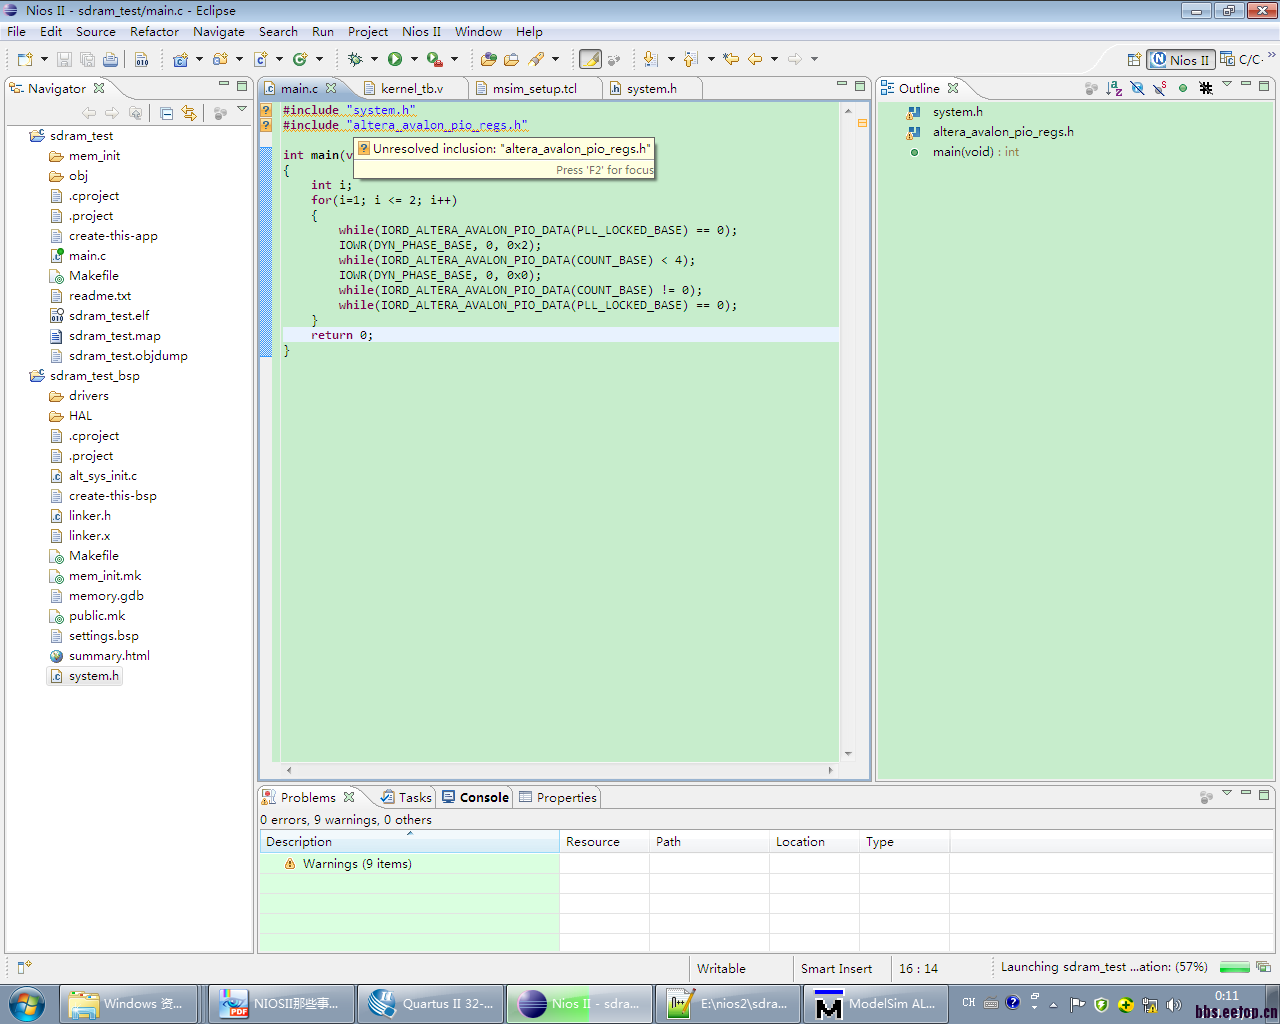Open the dropdown arrow beside New button
This screenshot has width=1280, height=1024.
coord(44,60)
